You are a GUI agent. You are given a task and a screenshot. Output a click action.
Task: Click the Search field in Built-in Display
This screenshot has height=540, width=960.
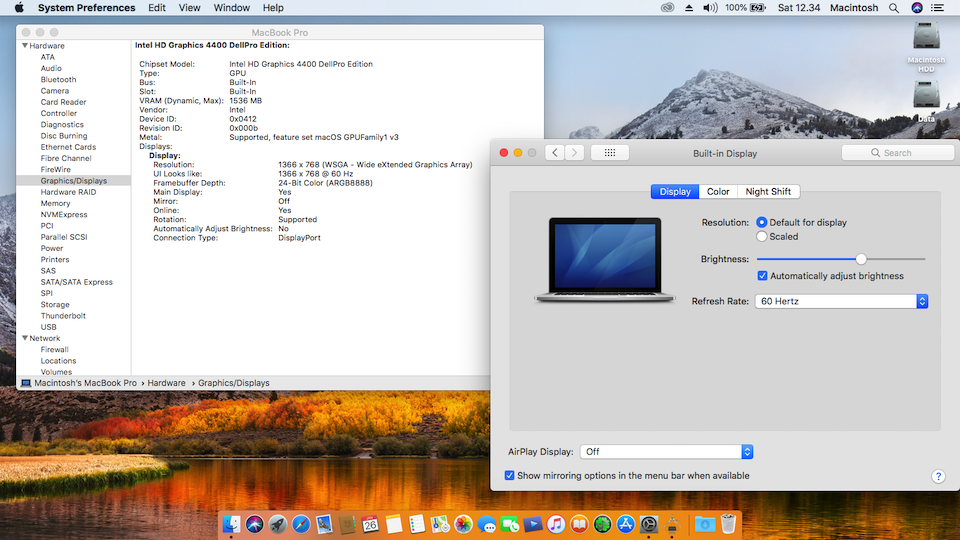tap(898, 153)
